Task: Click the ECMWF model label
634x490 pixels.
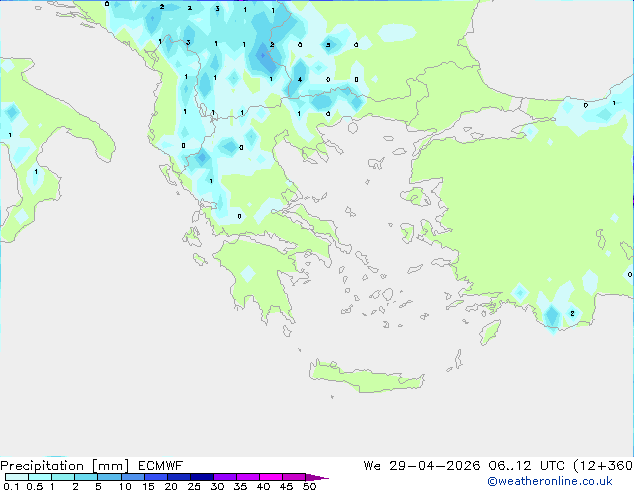Action: (161, 466)
